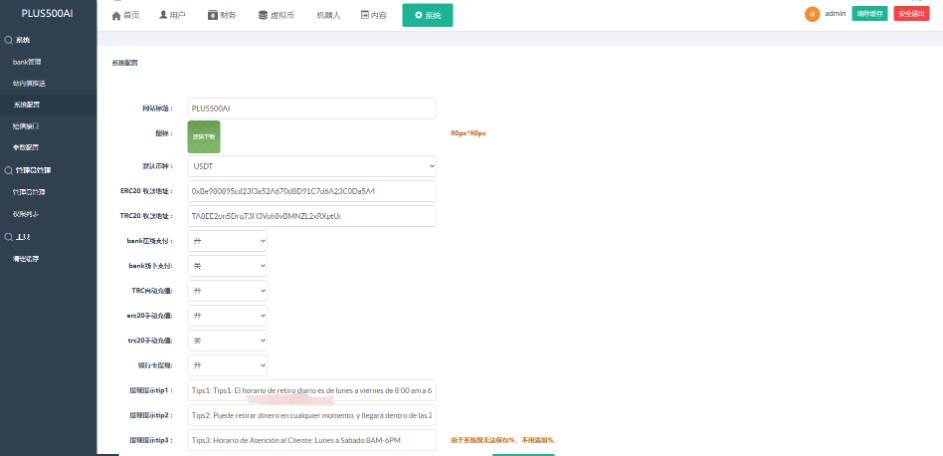This screenshot has width=943, height=456.
Task: Open the TRC自动充值 dropdown
Action: pyautogui.click(x=227, y=291)
